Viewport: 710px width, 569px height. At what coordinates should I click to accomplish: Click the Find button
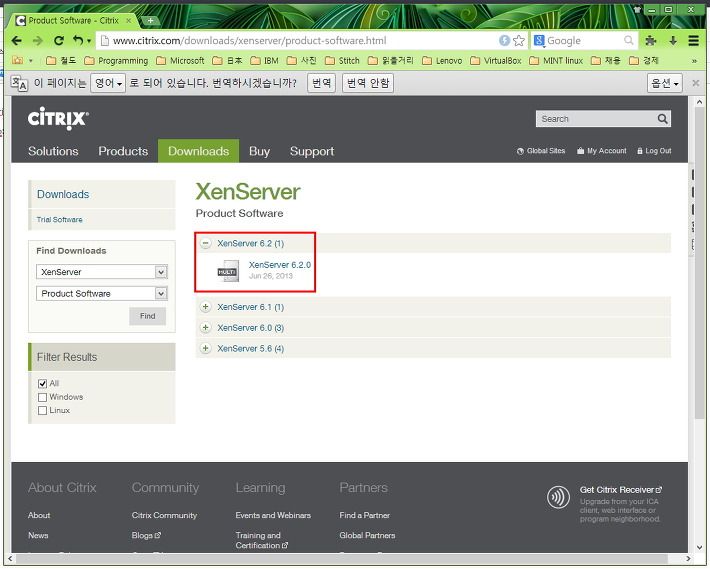(147, 316)
